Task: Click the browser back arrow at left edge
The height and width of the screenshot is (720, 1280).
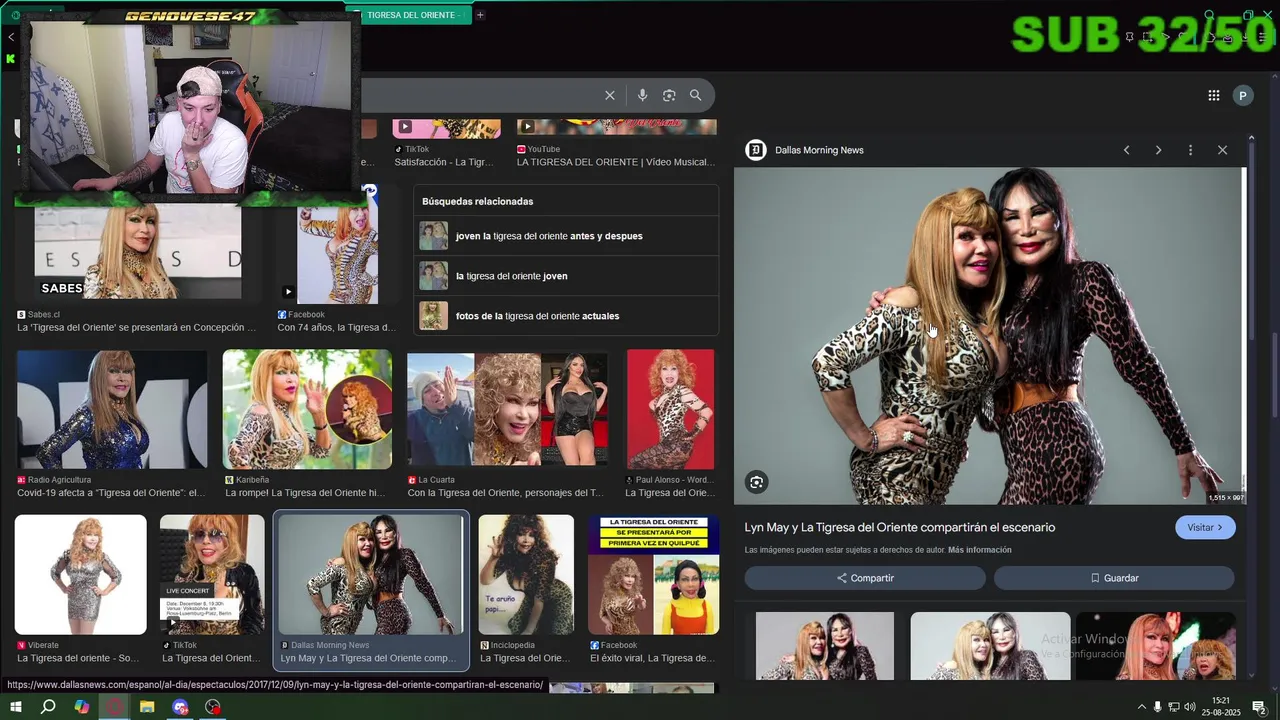Action: coord(10,37)
